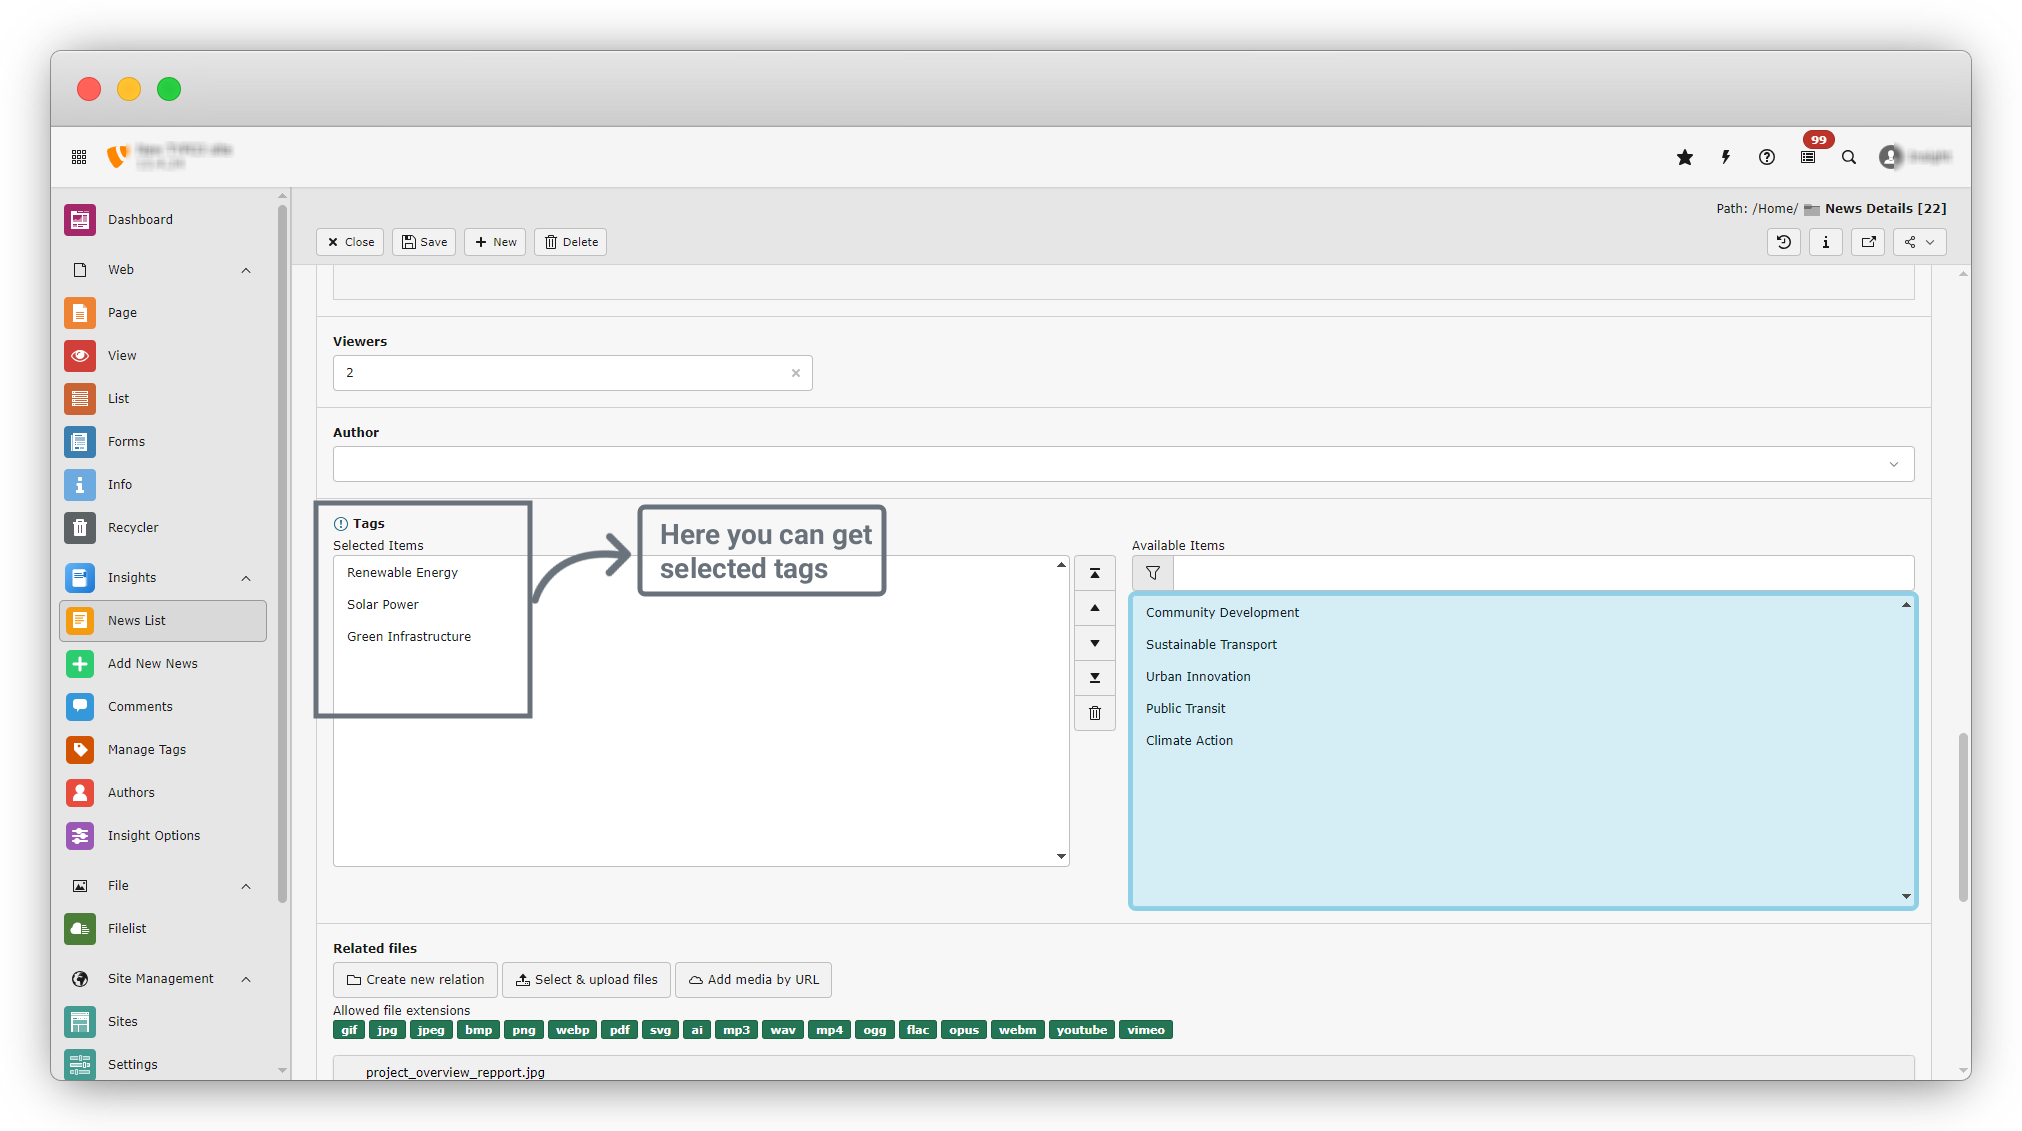Click the filter funnel icon

pyautogui.click(x=1153, y=573)
